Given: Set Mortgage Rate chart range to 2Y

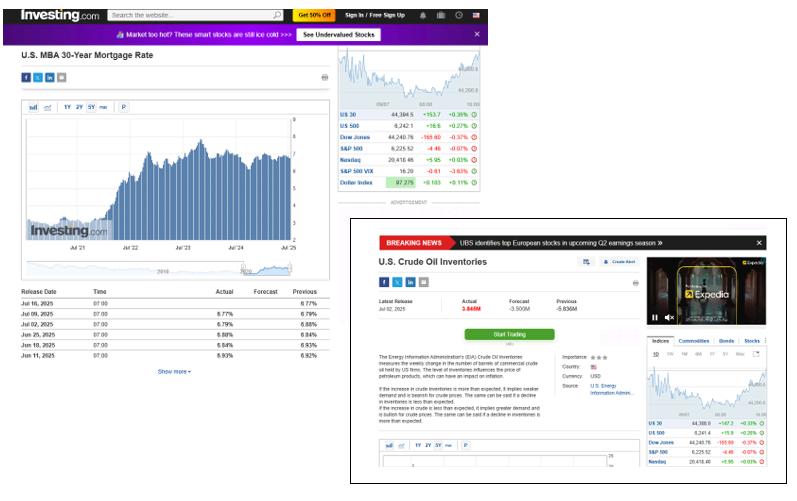Looking at the screenshot, I should (79, 107).
